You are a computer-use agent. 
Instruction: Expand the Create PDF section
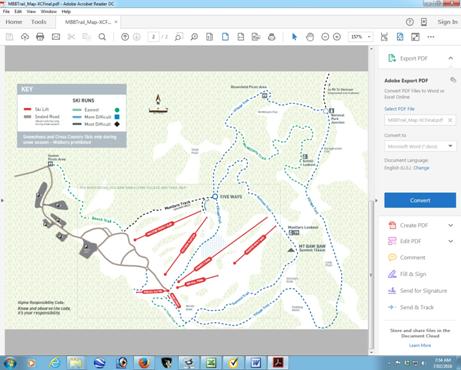451,225
